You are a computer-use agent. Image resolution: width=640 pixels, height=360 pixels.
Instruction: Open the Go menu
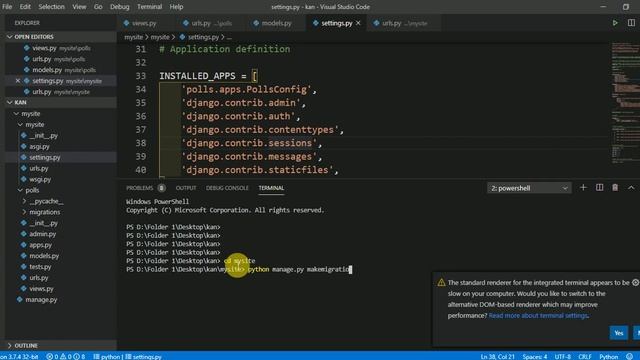coord(98,7)
